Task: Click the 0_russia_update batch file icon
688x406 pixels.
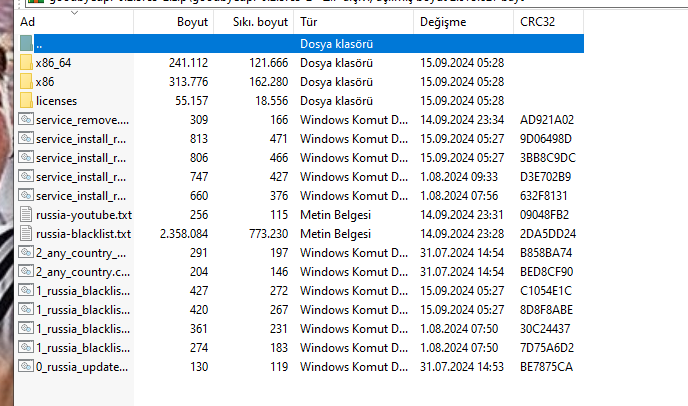Action: coord(26,367)
